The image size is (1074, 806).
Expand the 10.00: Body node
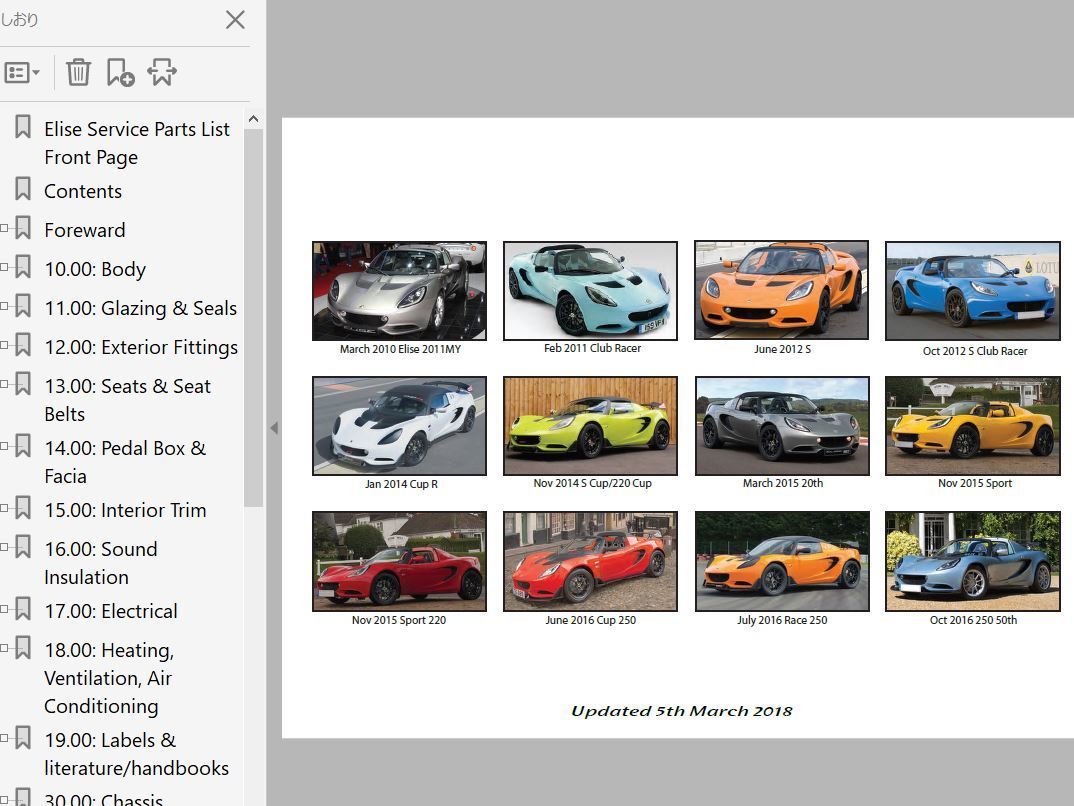4,267
